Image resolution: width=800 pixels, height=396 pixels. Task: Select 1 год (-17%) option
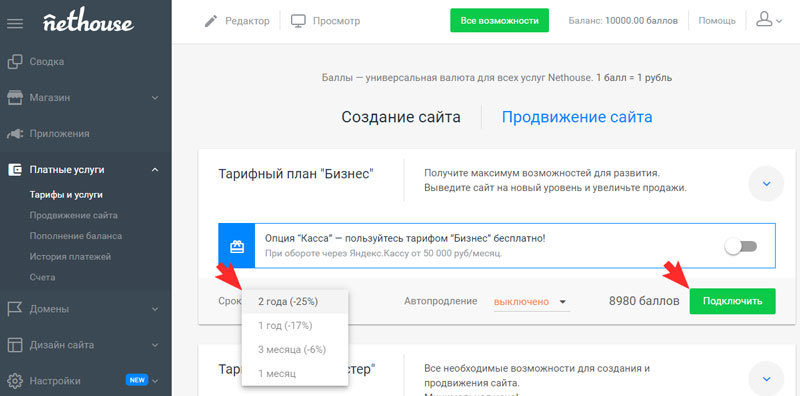(294, 326)
